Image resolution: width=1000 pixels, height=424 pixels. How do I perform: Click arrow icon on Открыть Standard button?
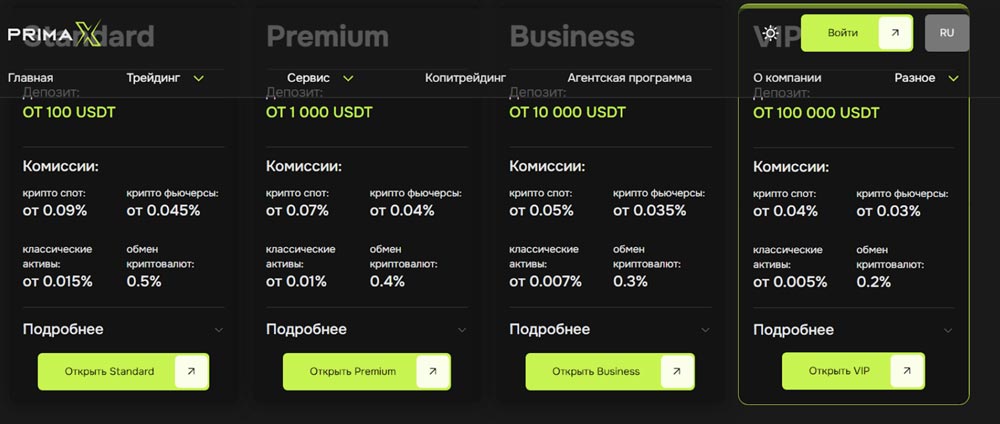tap(191, 371)
